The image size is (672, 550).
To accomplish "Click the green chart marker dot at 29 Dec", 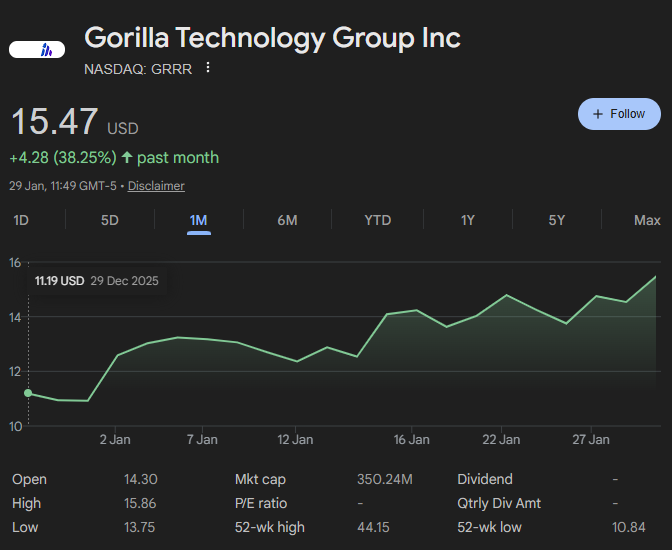I will (28, 393).
